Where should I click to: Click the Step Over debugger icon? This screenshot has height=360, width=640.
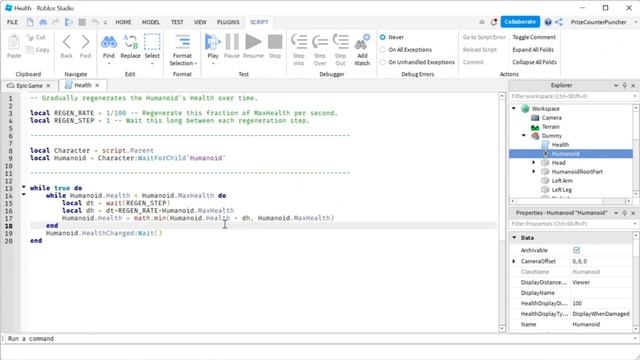pyautogui.click(x=320, y=42)
